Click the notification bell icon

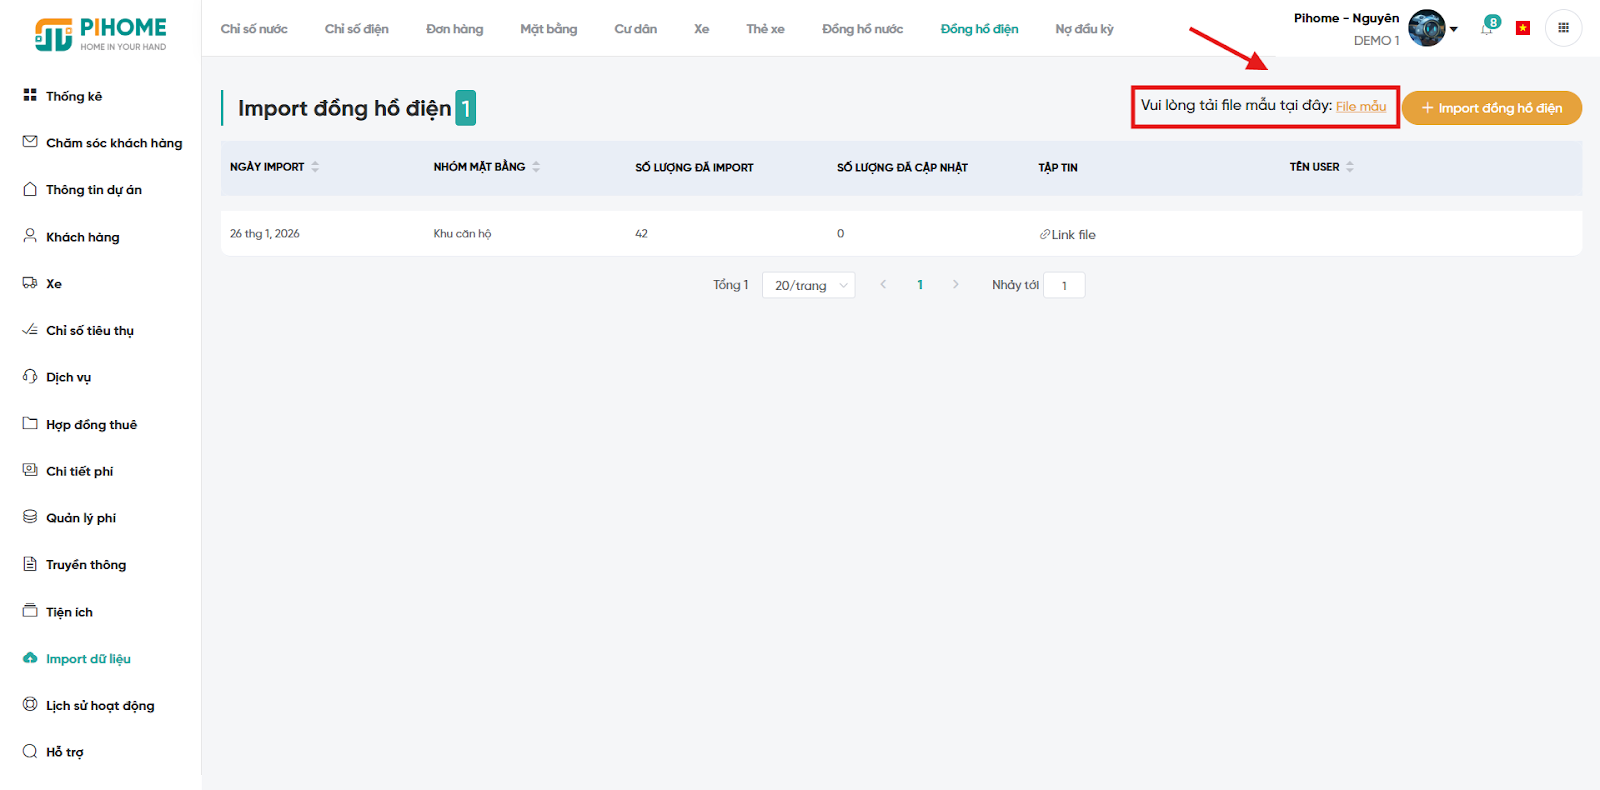(1487, 29)
